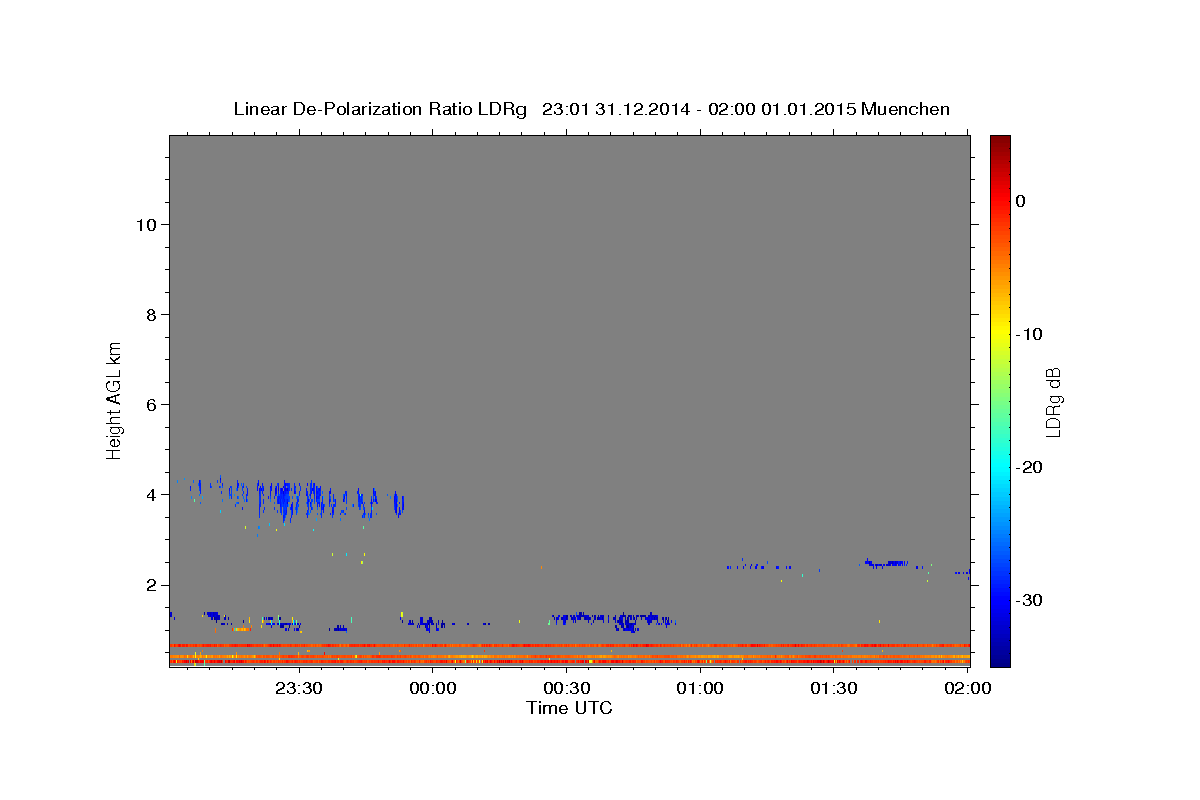This screenshot has height=800, width=1200.
Task: Click the 01:00 time tick label
Action: tap(701, 688)
